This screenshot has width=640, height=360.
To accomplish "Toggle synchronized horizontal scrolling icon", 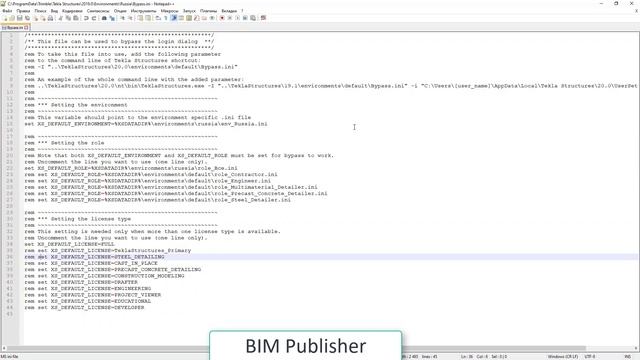I will 148,18.
